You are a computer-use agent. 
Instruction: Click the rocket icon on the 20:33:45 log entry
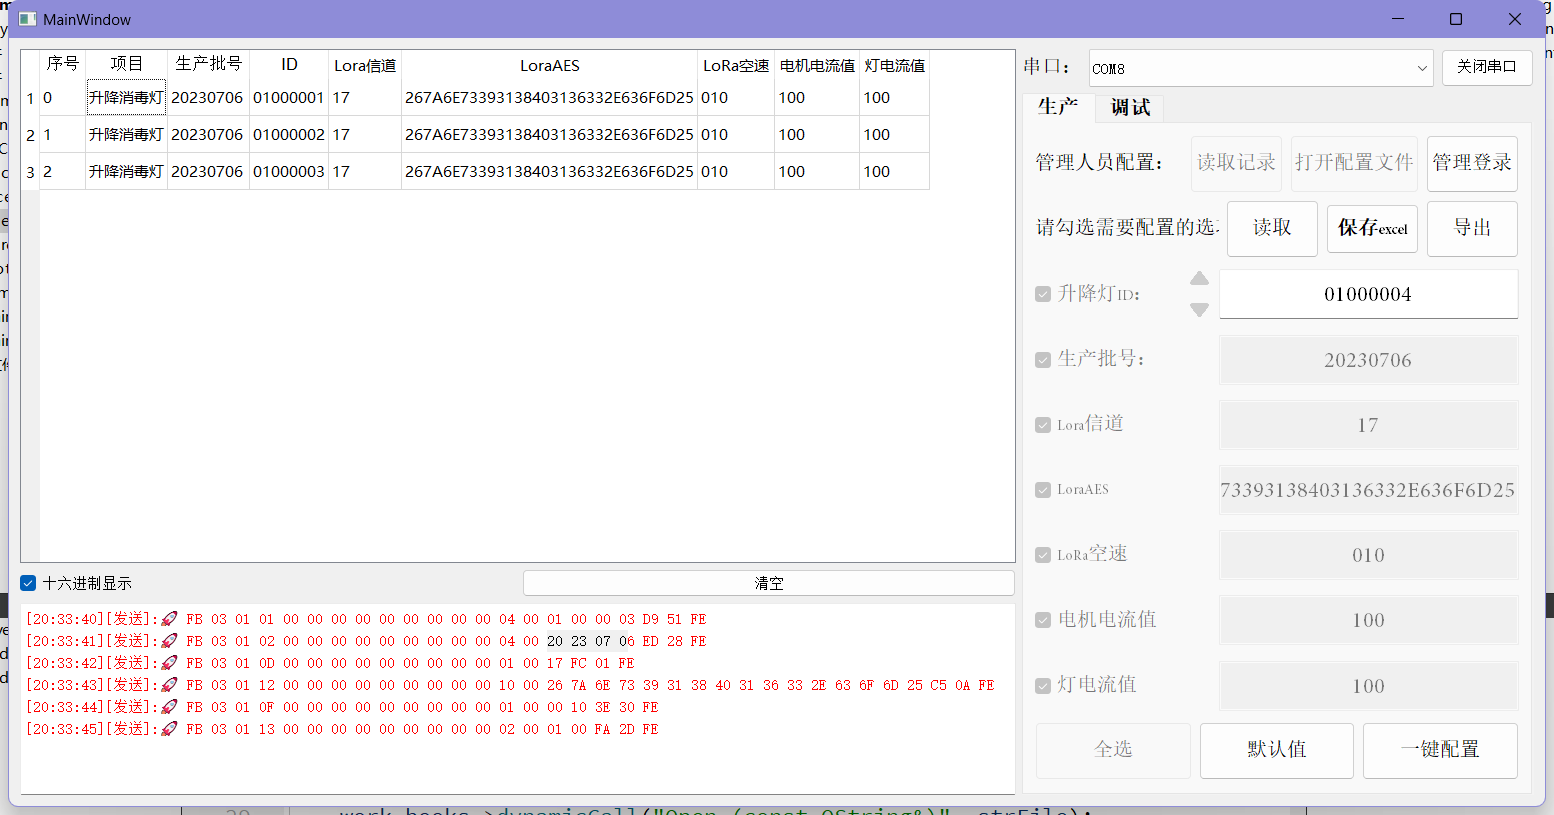point(170,729)
